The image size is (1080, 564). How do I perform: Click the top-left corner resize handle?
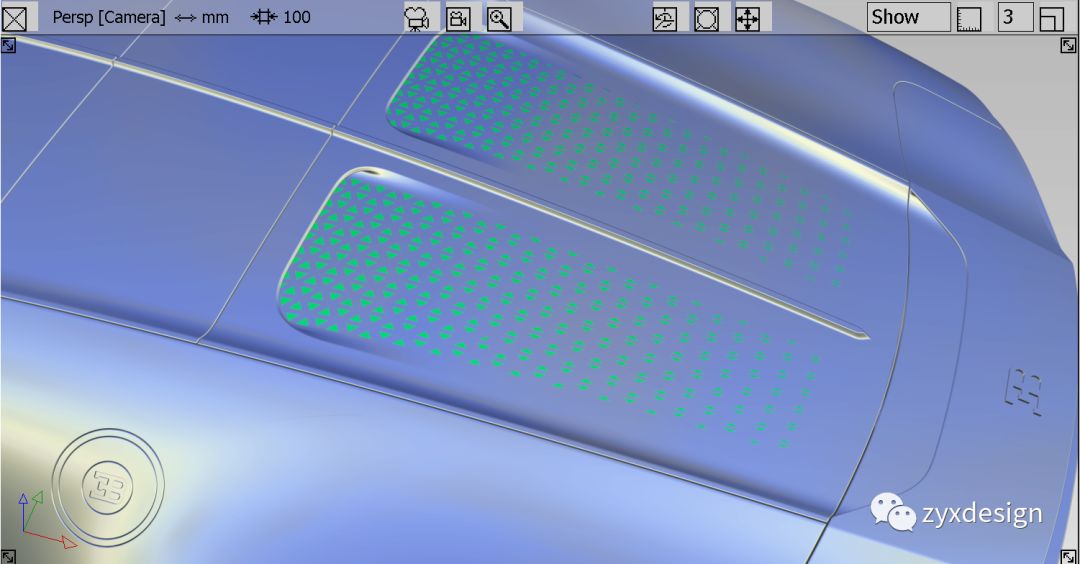coord(8,45)
